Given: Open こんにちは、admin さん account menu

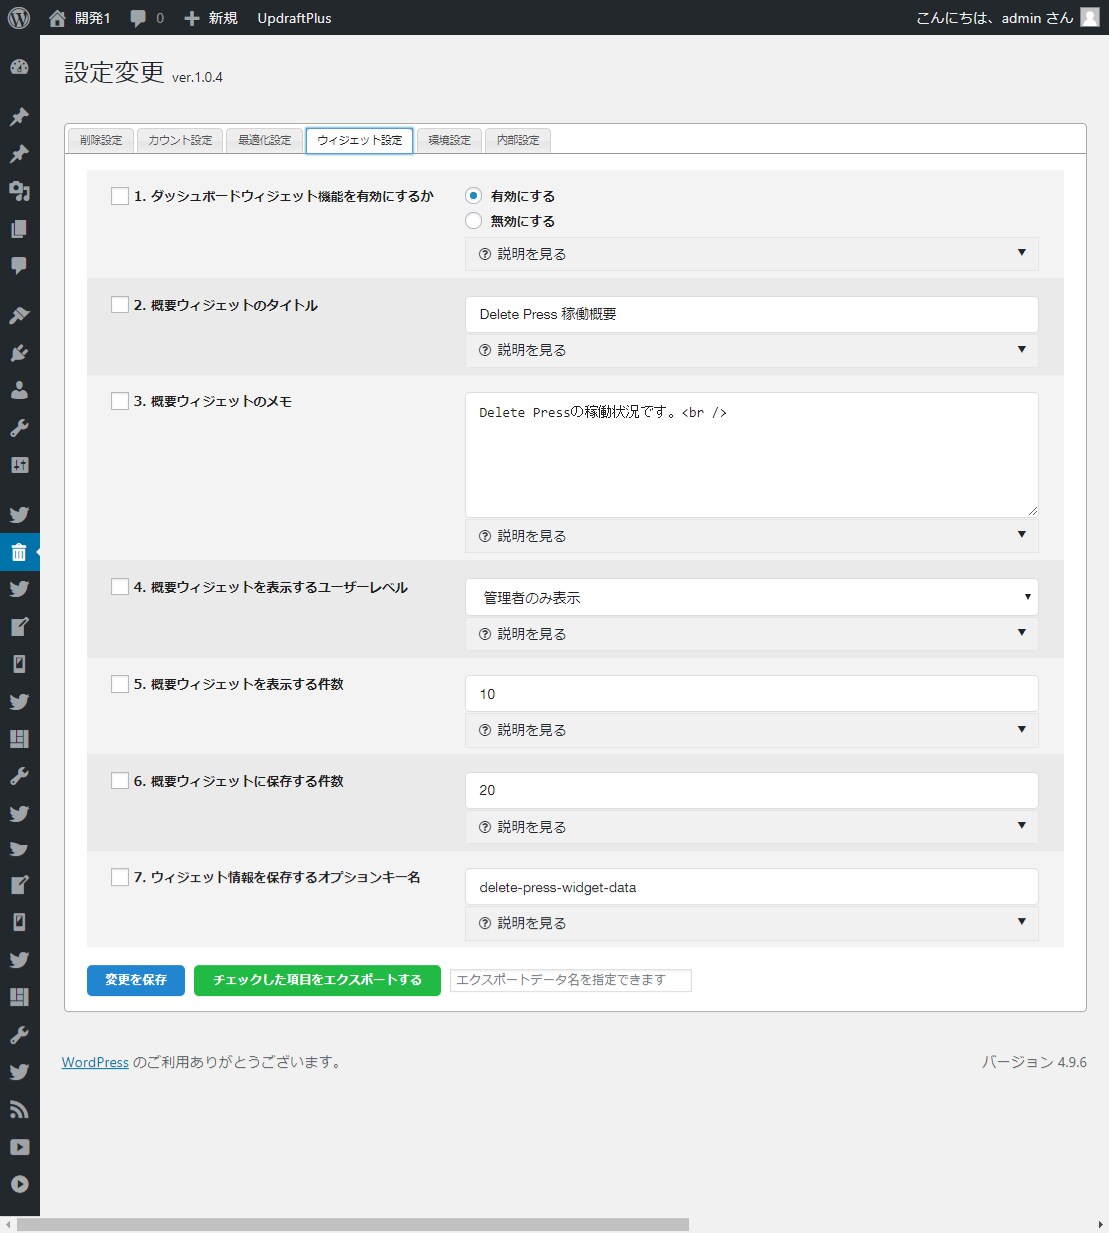Looking at the screenshot, I should [x=1008, y=18].
